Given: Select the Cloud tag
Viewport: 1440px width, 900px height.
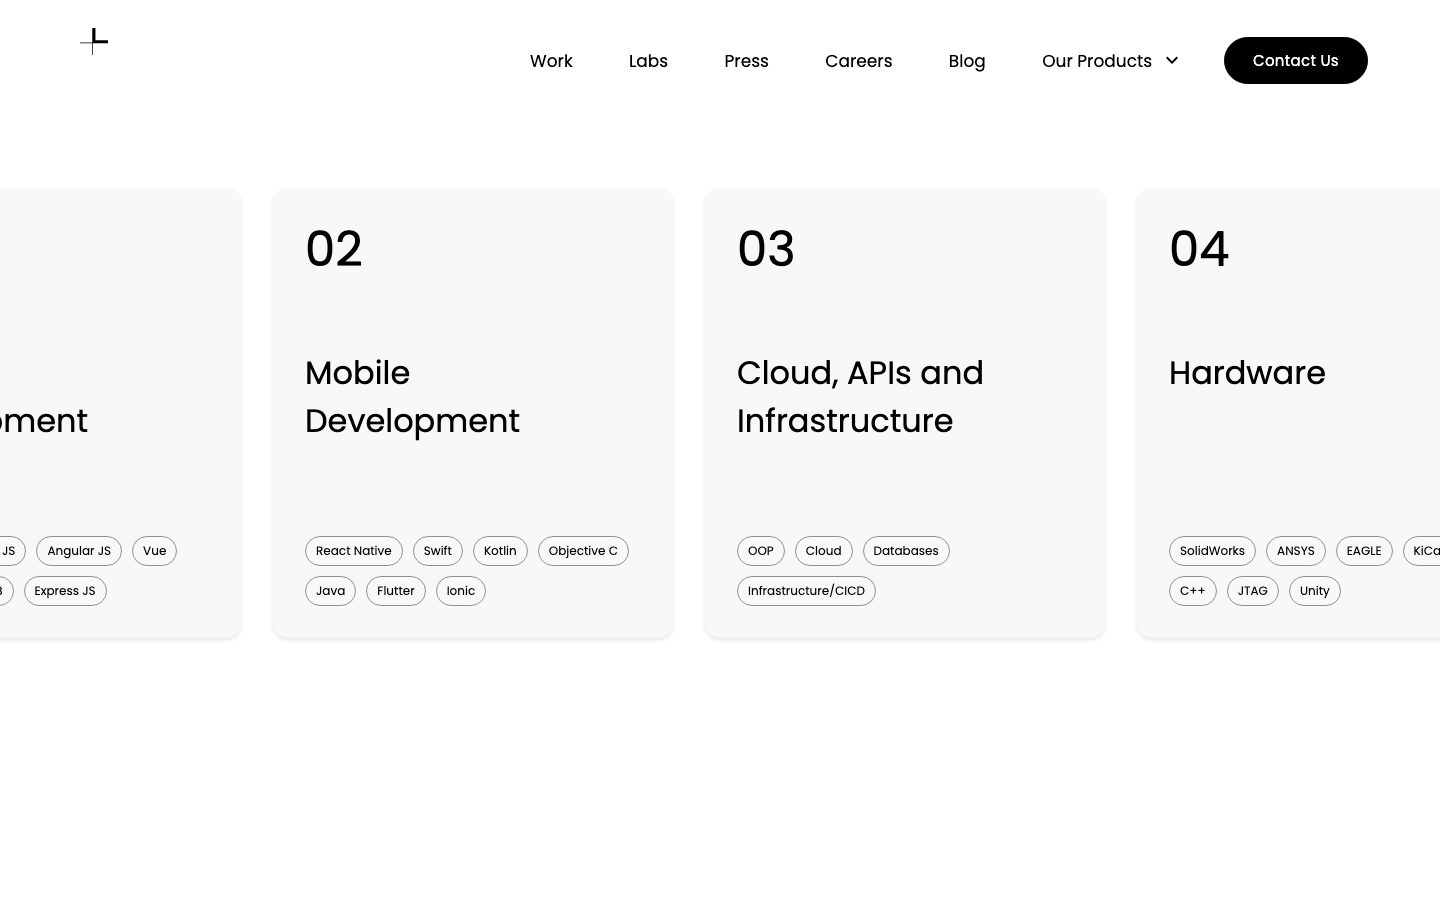Looking at the screenshot, I should click(824, 551).
